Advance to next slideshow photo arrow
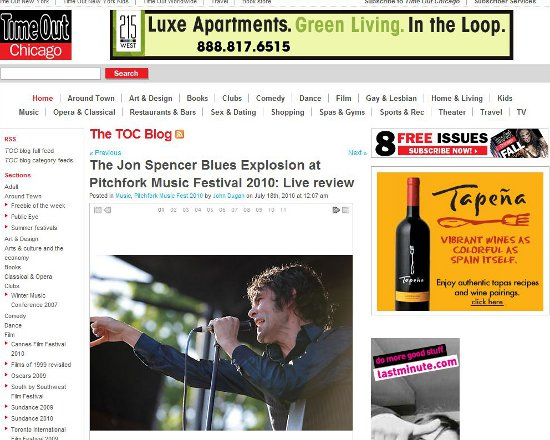The width and height of the screenshot is (550, 440). [x=336, y=210]
